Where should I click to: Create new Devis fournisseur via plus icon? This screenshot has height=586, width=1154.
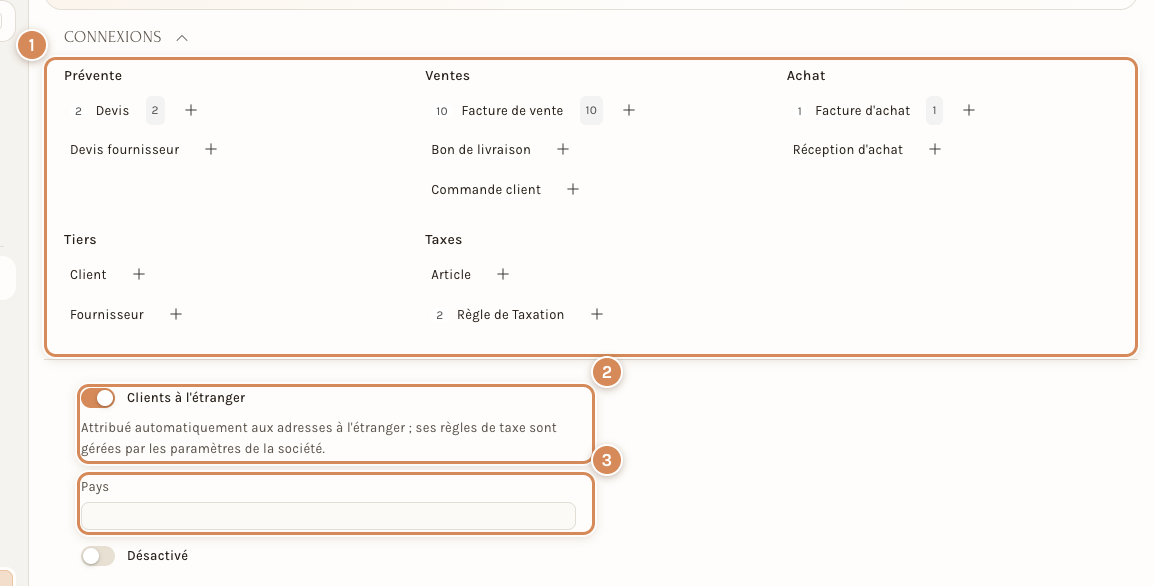[x=210, y=149]
